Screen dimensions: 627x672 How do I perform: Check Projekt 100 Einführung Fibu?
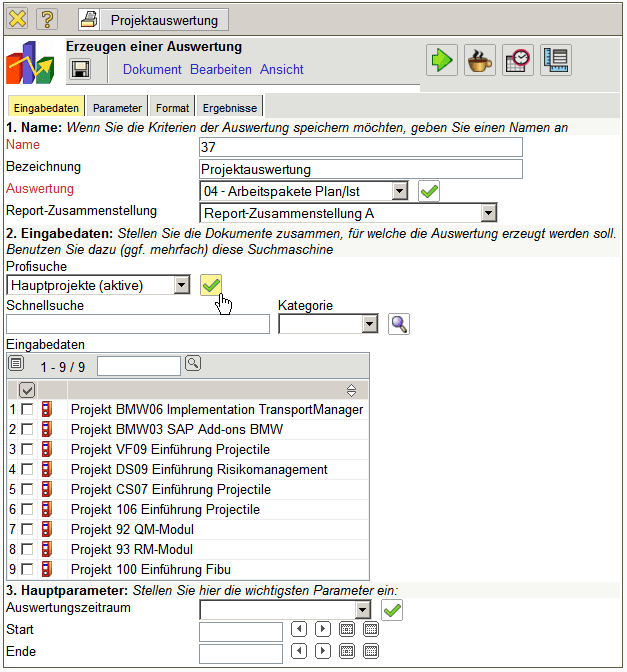[x=27, y=569]
